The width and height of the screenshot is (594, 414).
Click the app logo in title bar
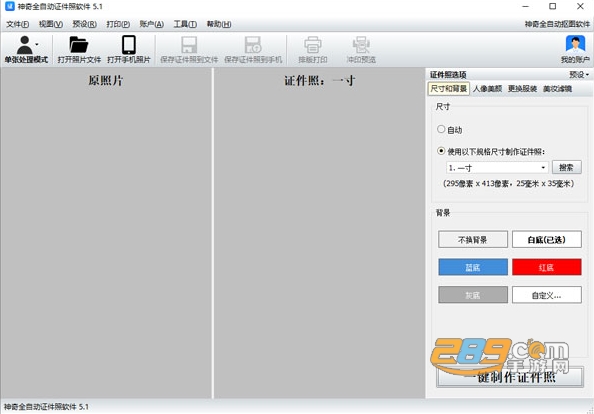(x=9, y=6)
